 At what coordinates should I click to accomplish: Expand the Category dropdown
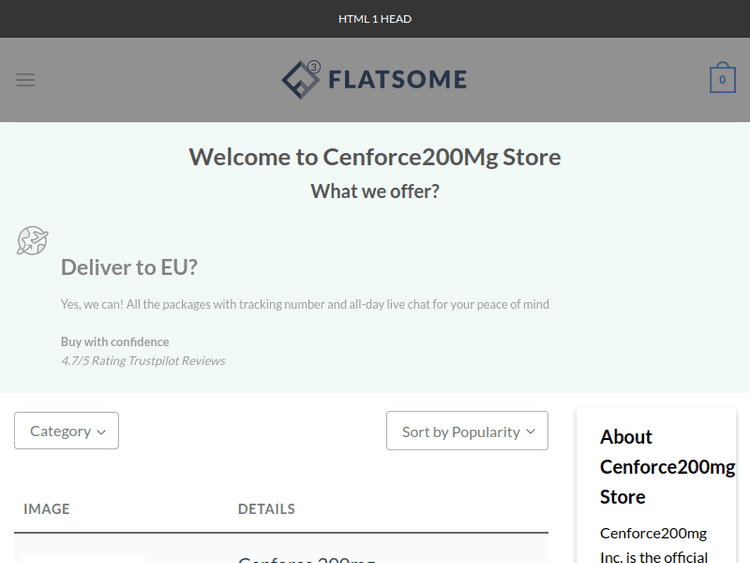click(x=66, y=431)
